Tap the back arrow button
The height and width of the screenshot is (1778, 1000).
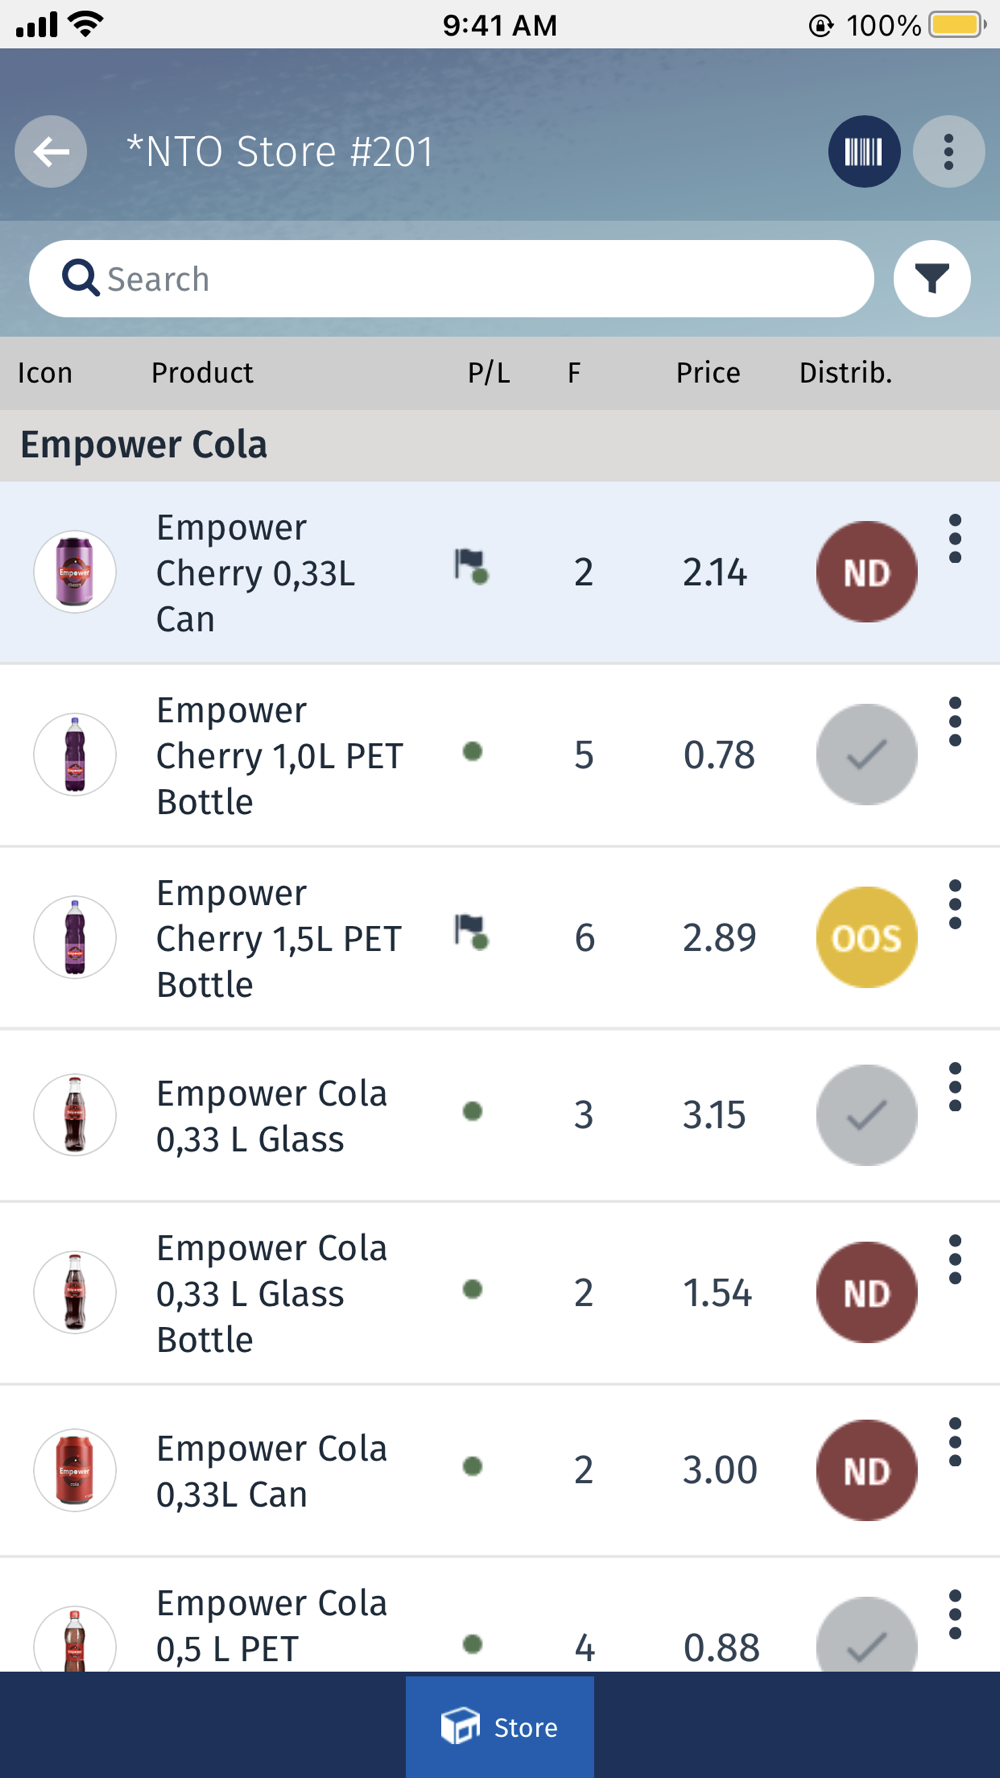coord(51,152)
